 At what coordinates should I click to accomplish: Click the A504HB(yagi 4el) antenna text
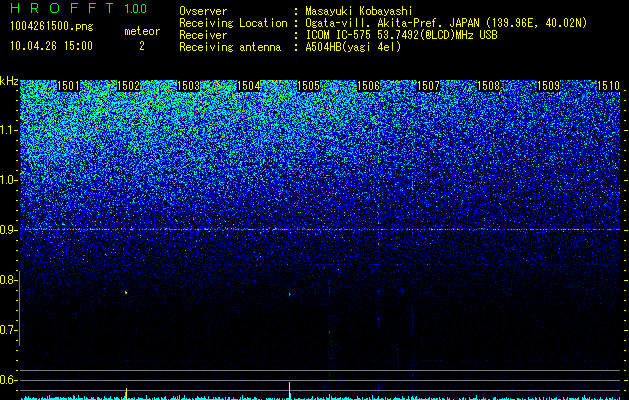tap(353, 47)
